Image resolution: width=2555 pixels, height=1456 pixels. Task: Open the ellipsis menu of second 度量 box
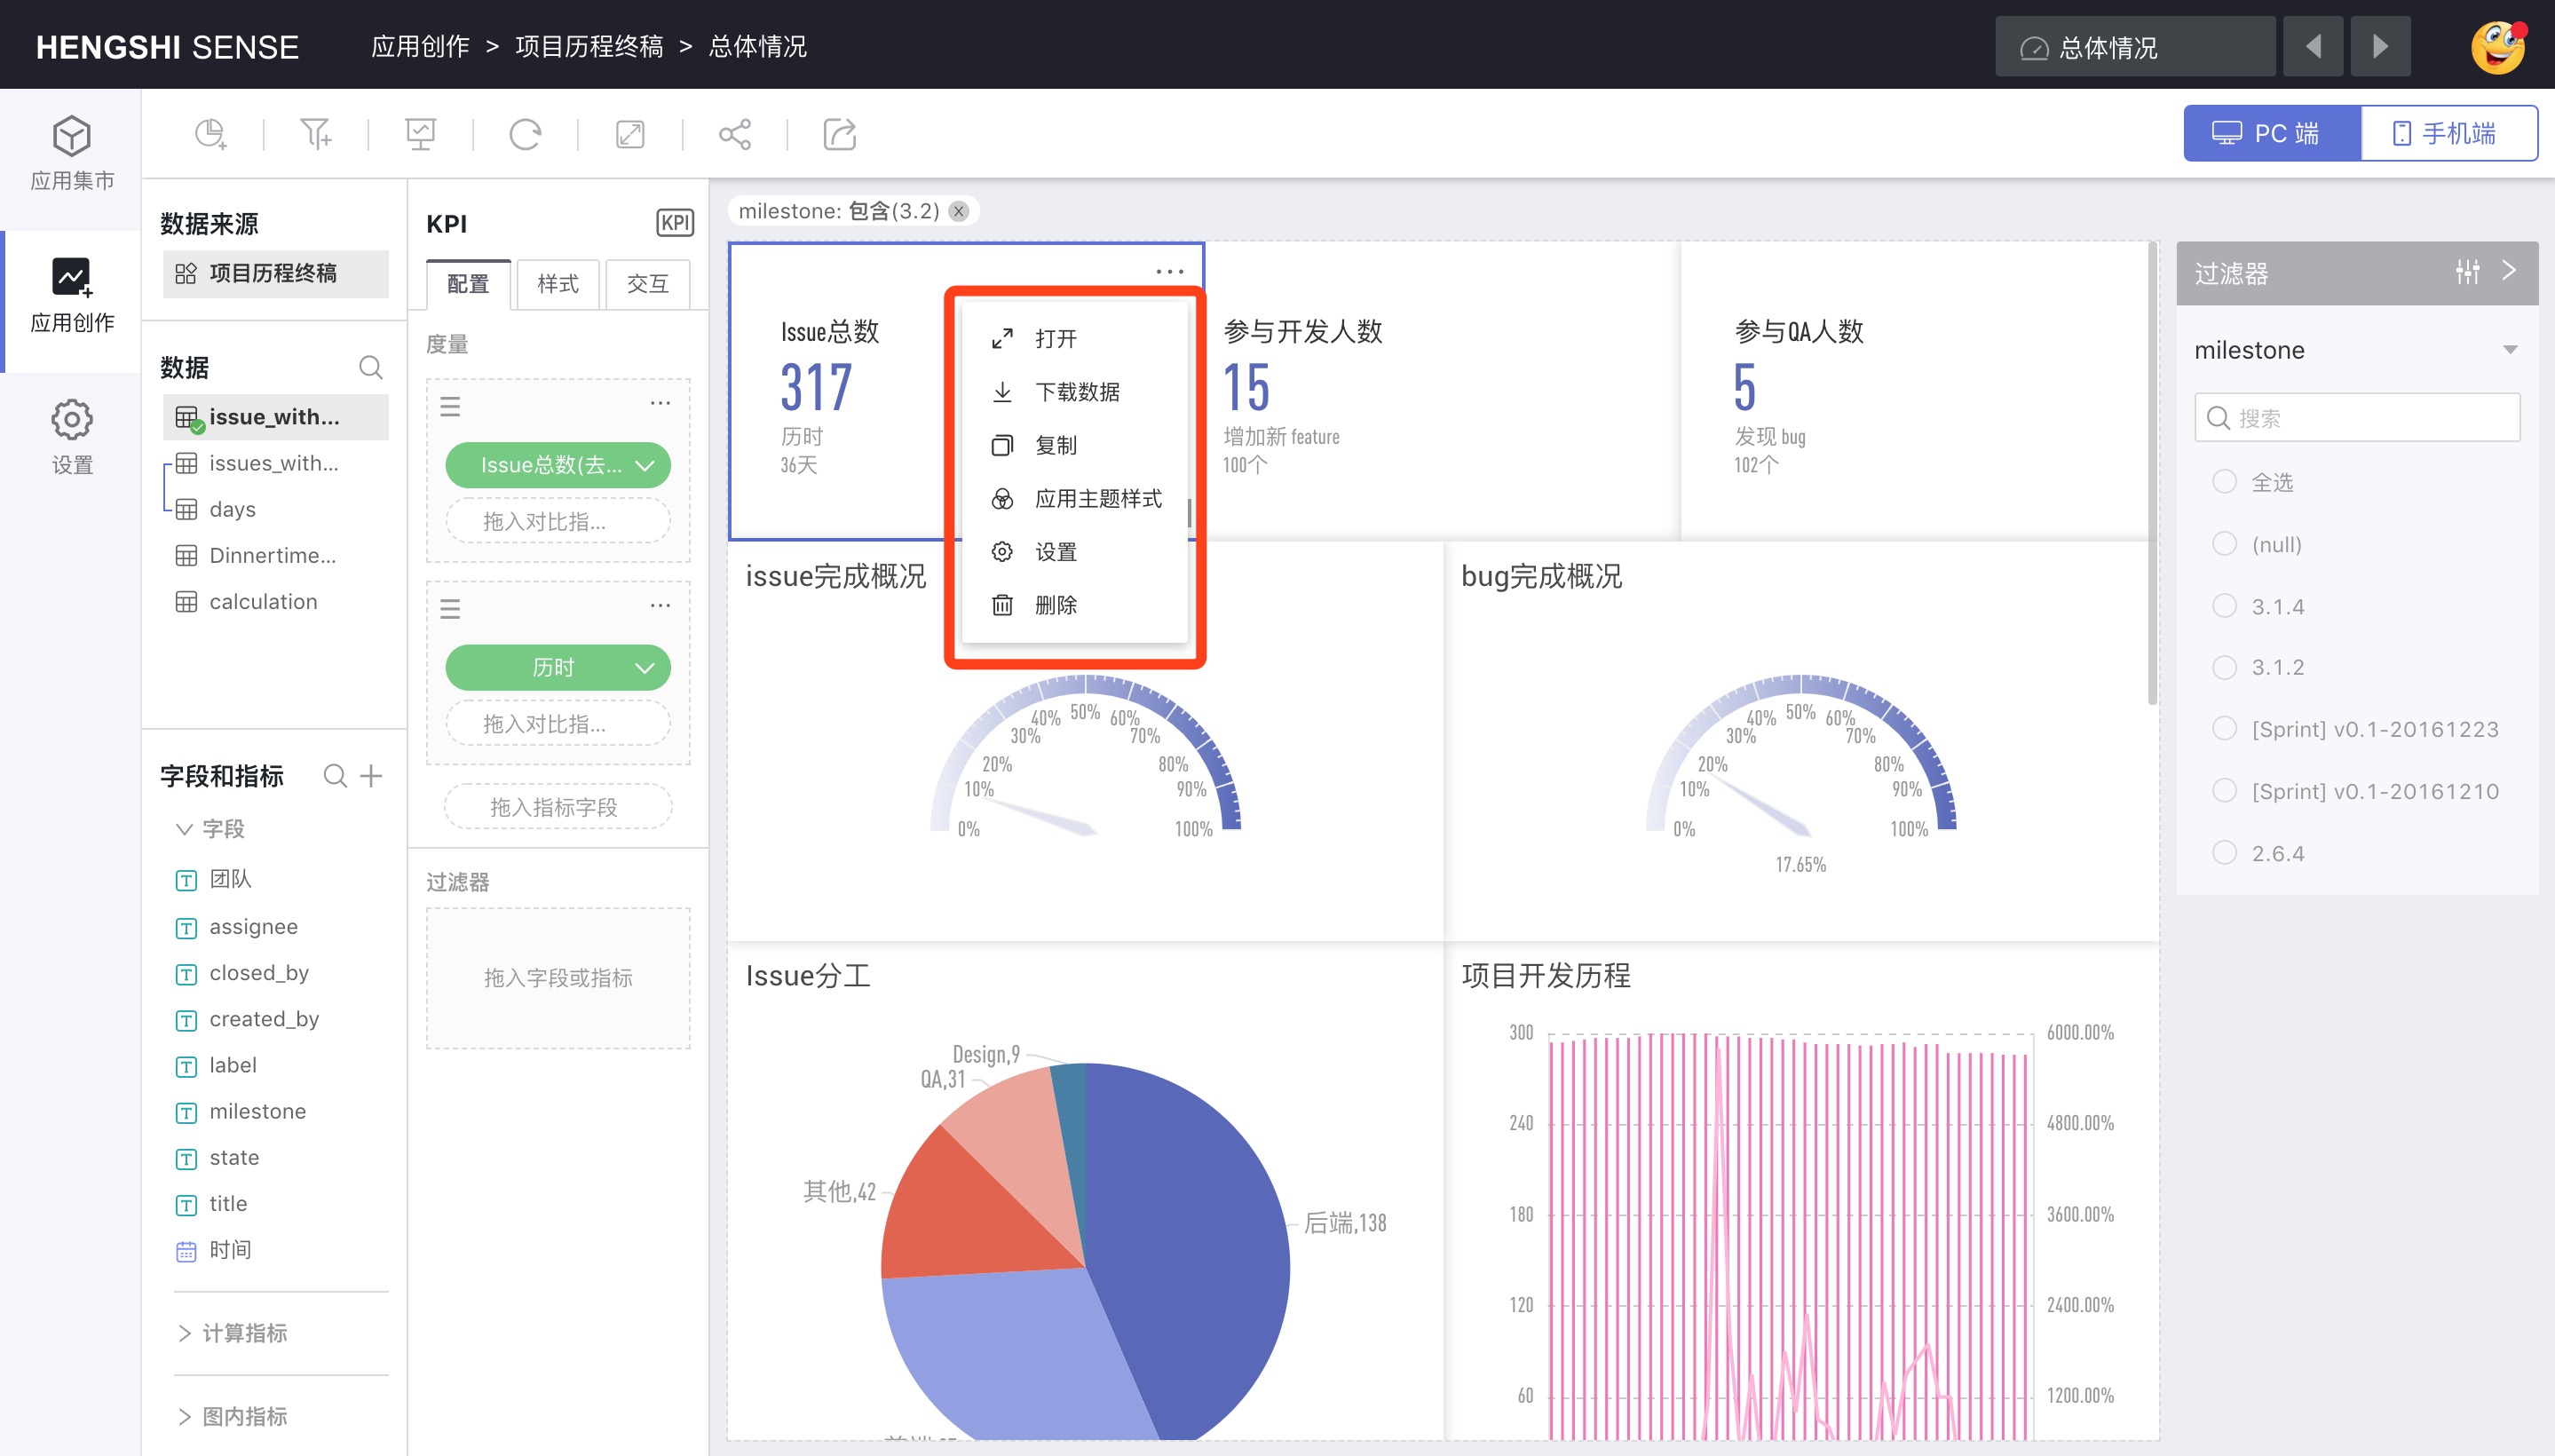click(x=660, y=605)
